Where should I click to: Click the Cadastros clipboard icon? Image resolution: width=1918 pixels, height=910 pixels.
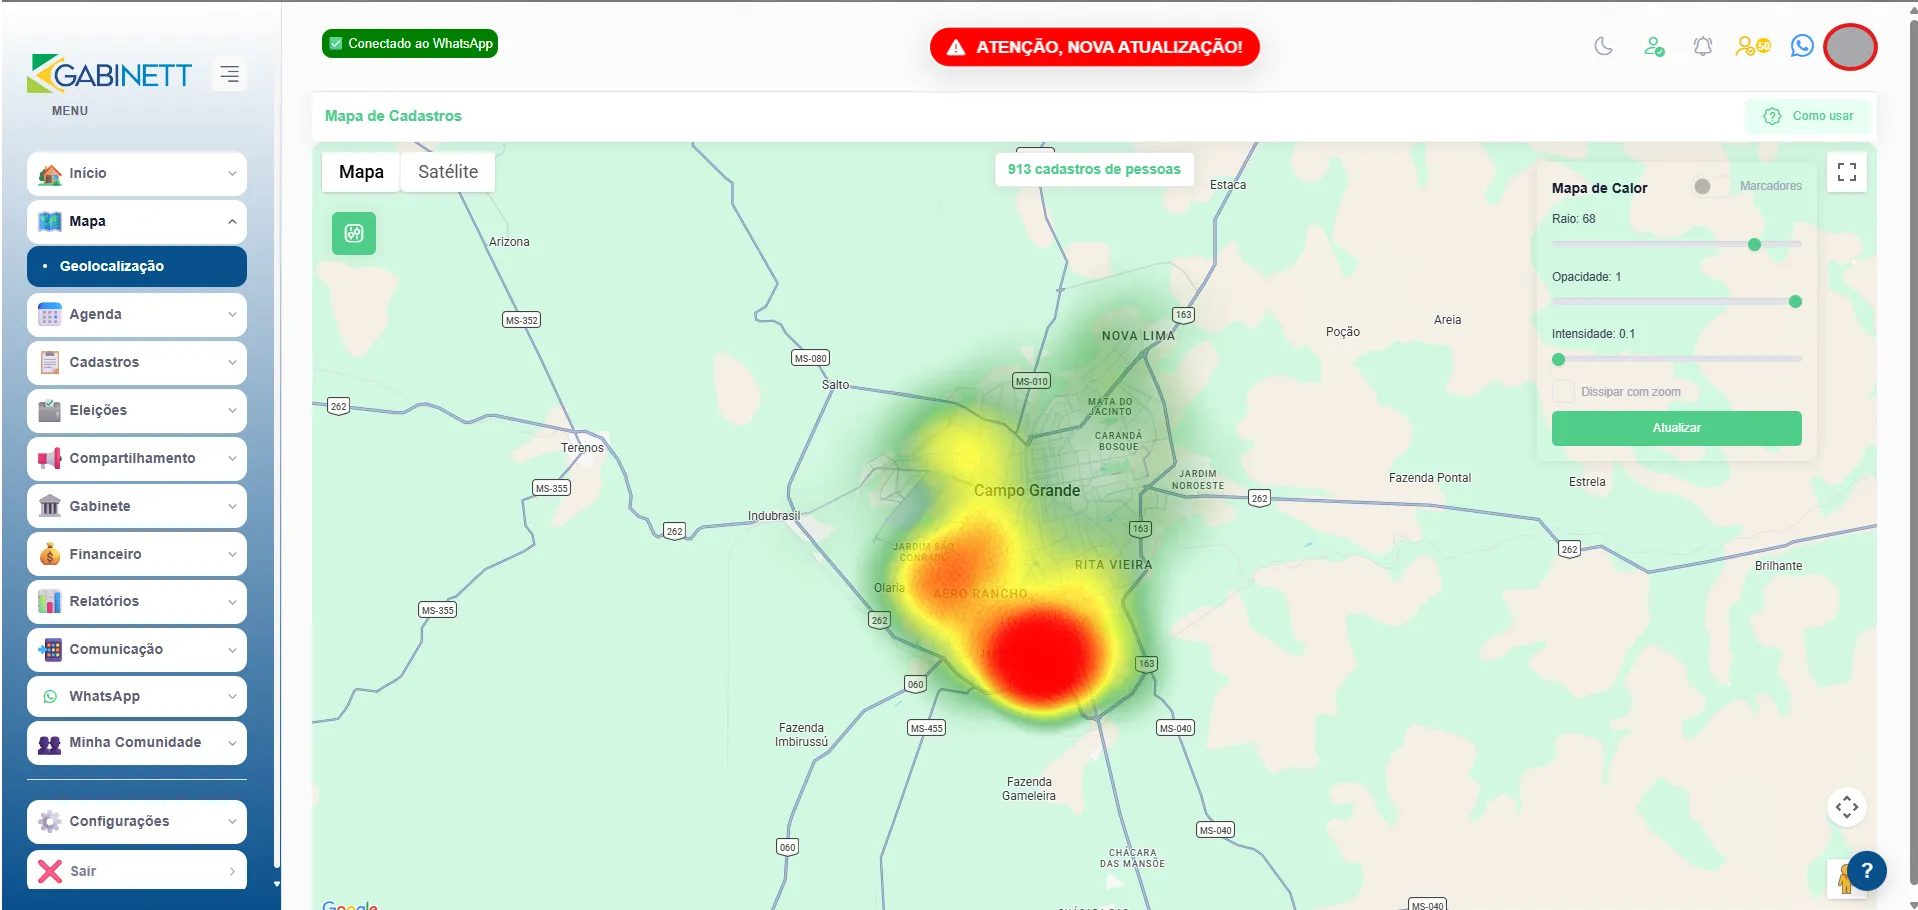click(50, 363)
